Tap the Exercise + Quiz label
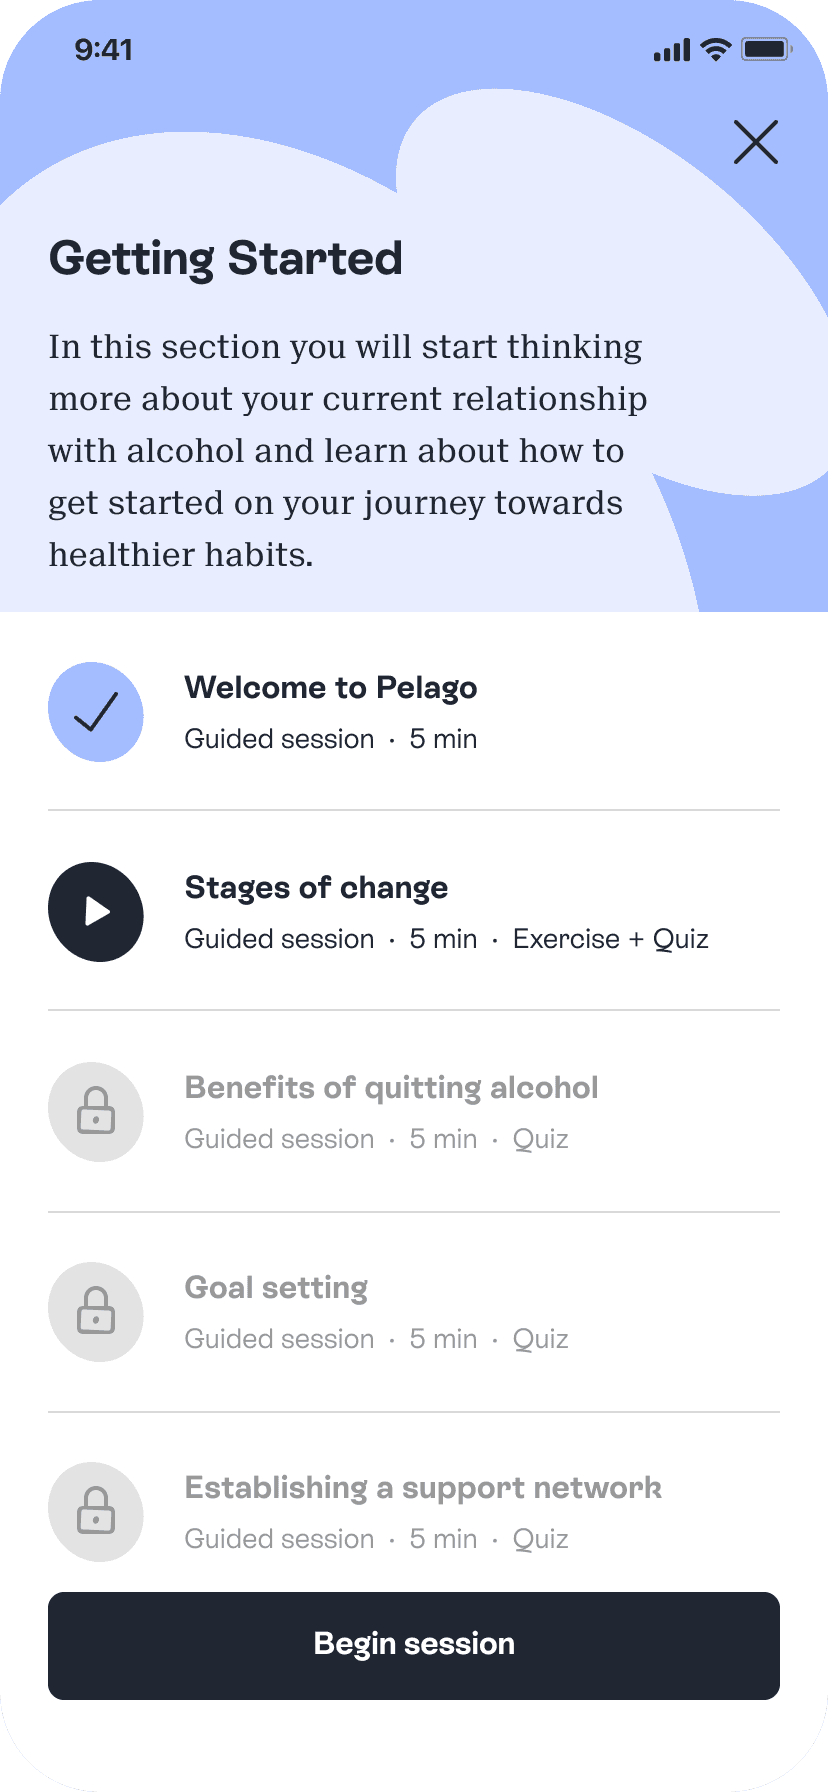The height and width of the screenshot is (1792, 828). 610,939
